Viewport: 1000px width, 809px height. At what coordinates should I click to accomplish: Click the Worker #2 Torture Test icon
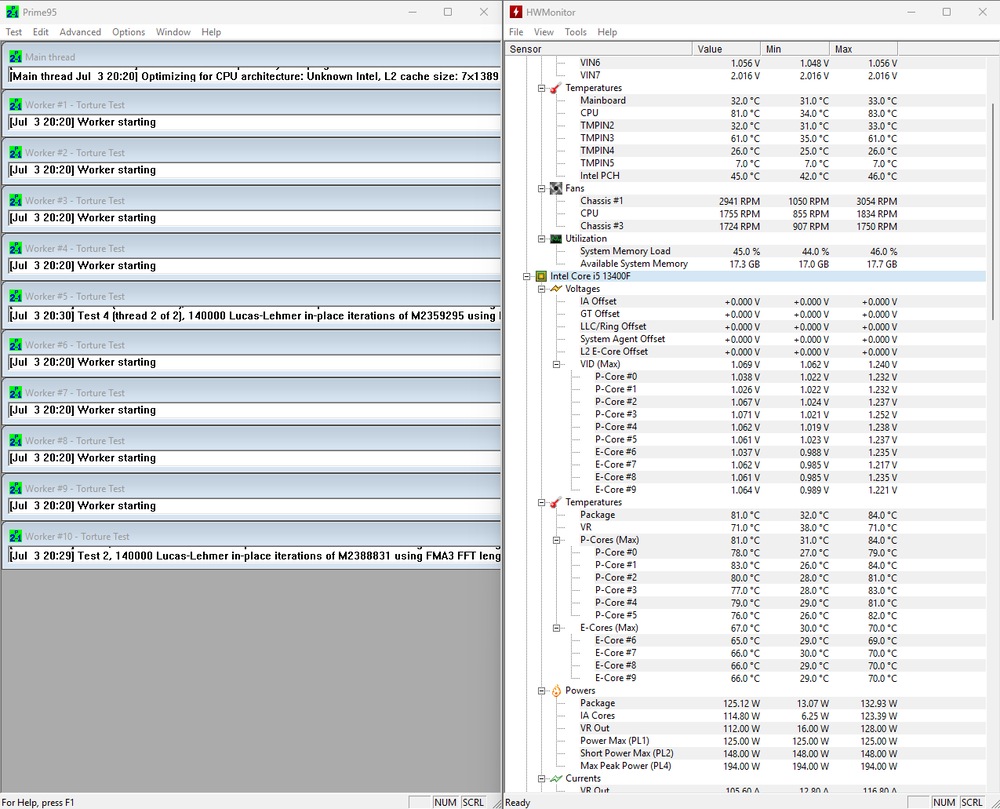click(x=15, y=152)
